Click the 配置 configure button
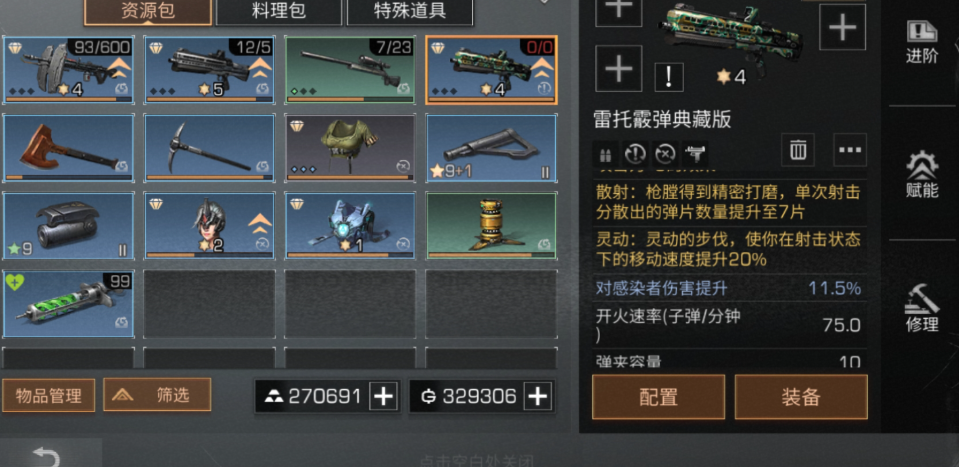The image size is (959, 467). 659,397
